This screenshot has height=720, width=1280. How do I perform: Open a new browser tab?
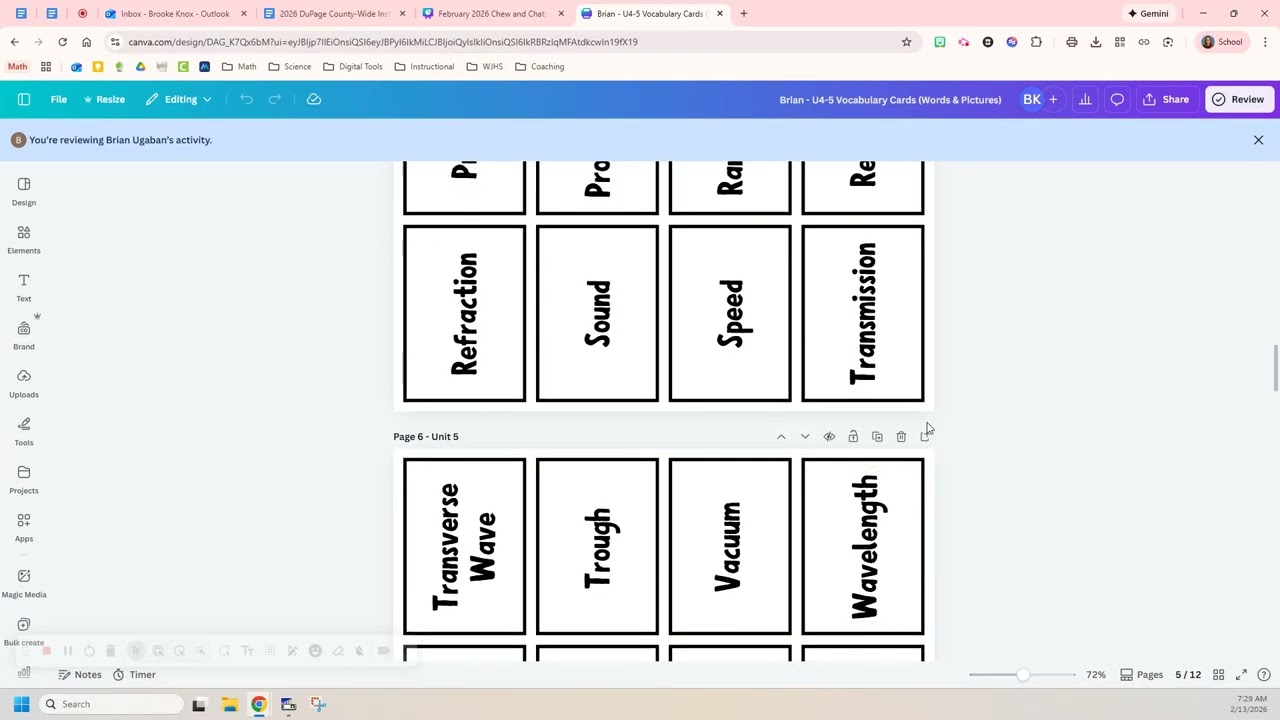743,14
